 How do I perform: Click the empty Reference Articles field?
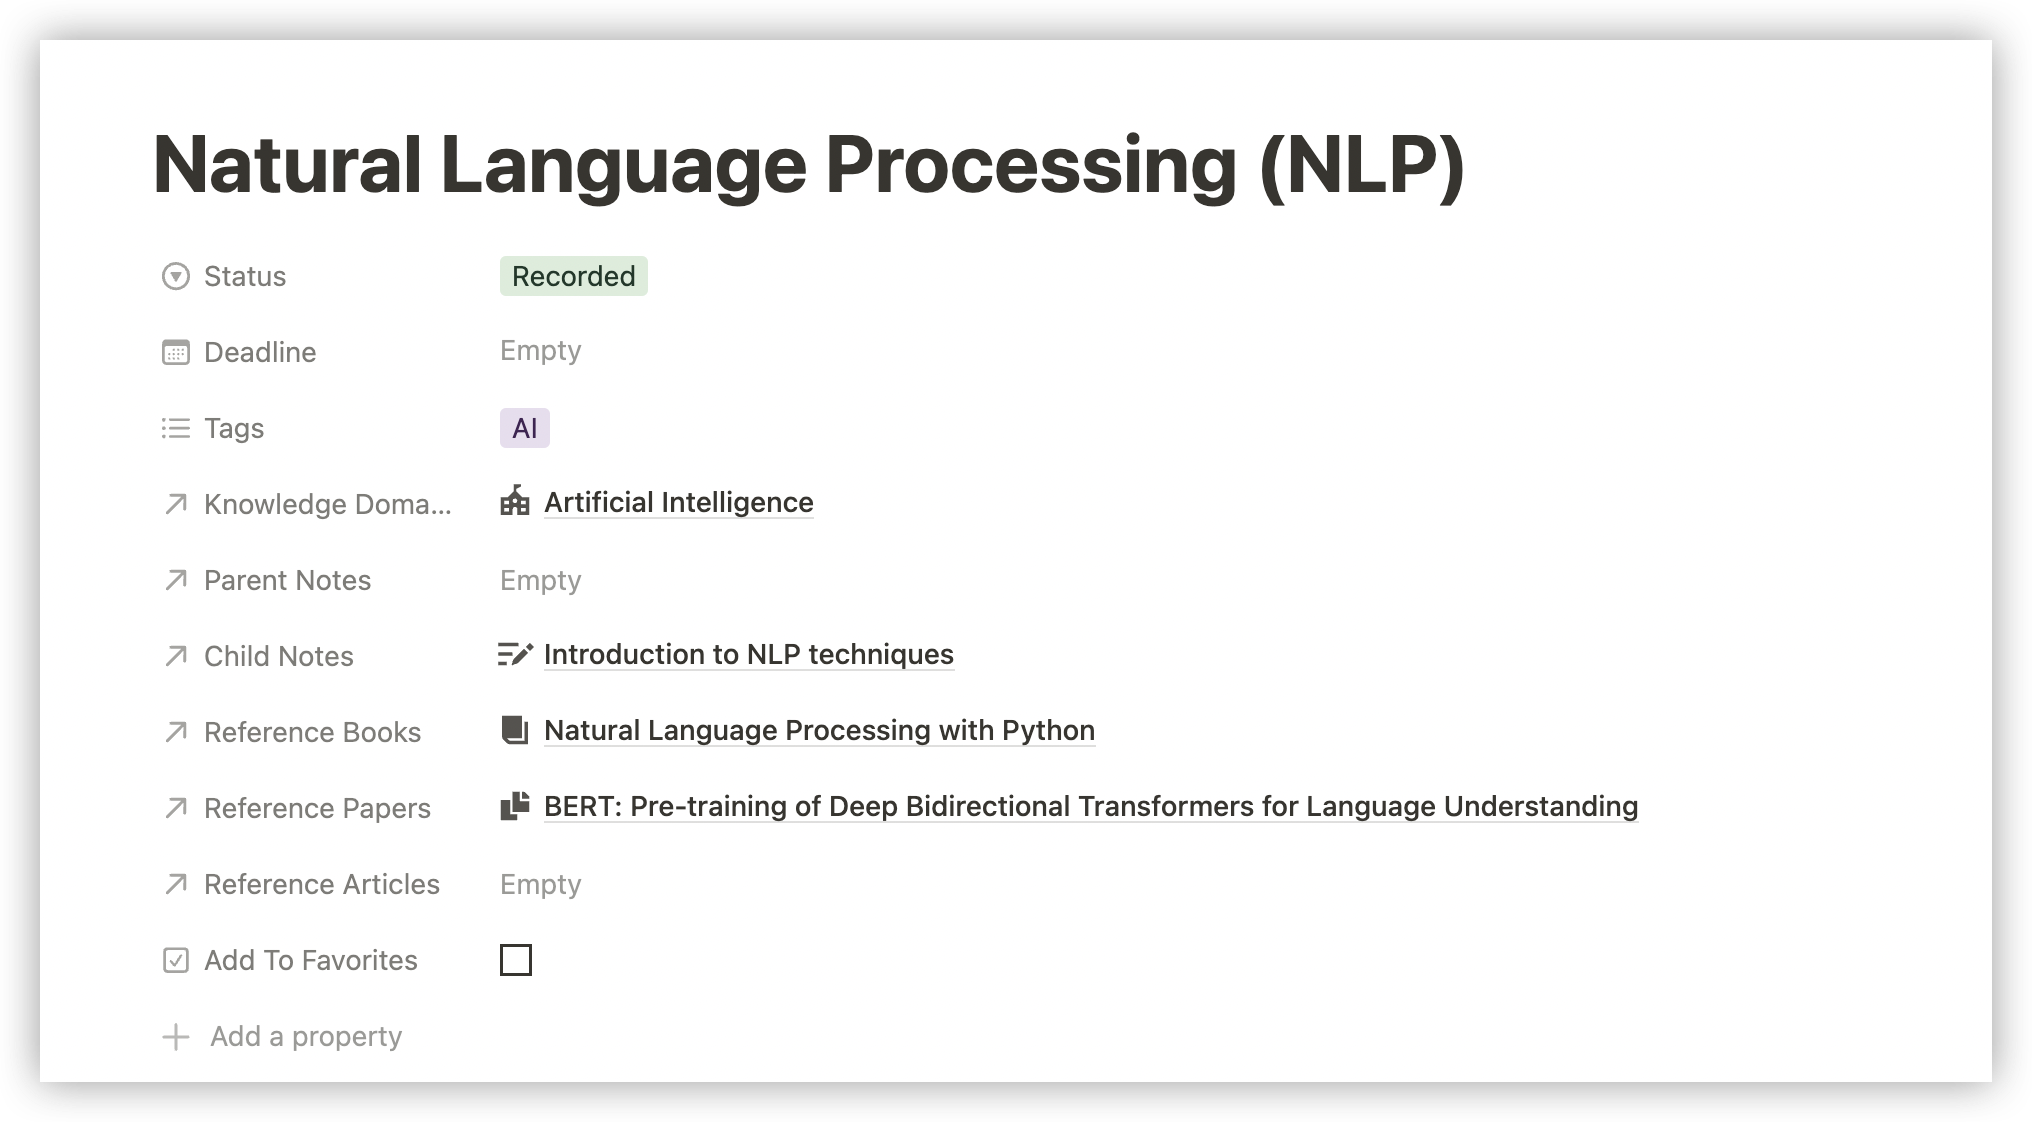[541, 885]
